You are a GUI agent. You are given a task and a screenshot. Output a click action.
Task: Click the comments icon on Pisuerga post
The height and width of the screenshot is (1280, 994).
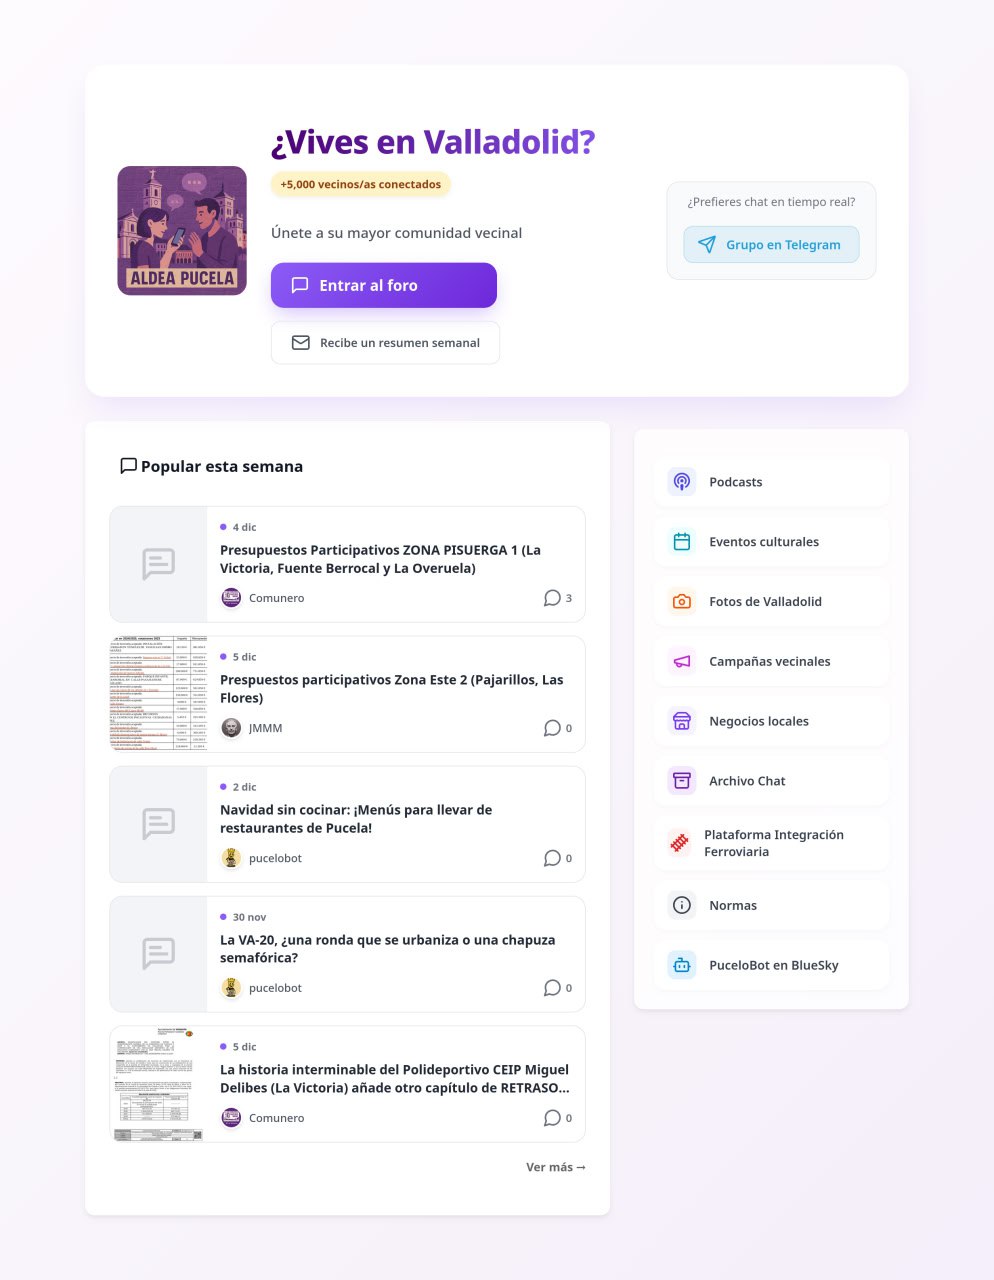pyautogui.click(x=552, y=598)
